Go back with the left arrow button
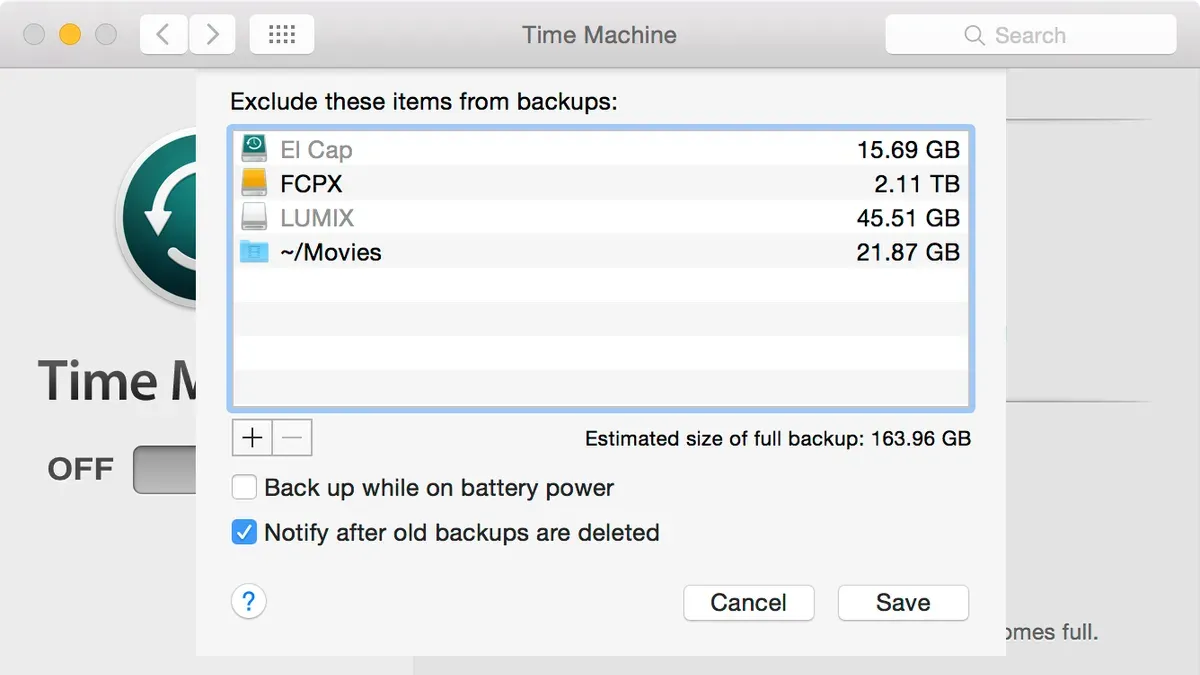This screenshot has height=675, width=1200. click(x=162, y=35)
